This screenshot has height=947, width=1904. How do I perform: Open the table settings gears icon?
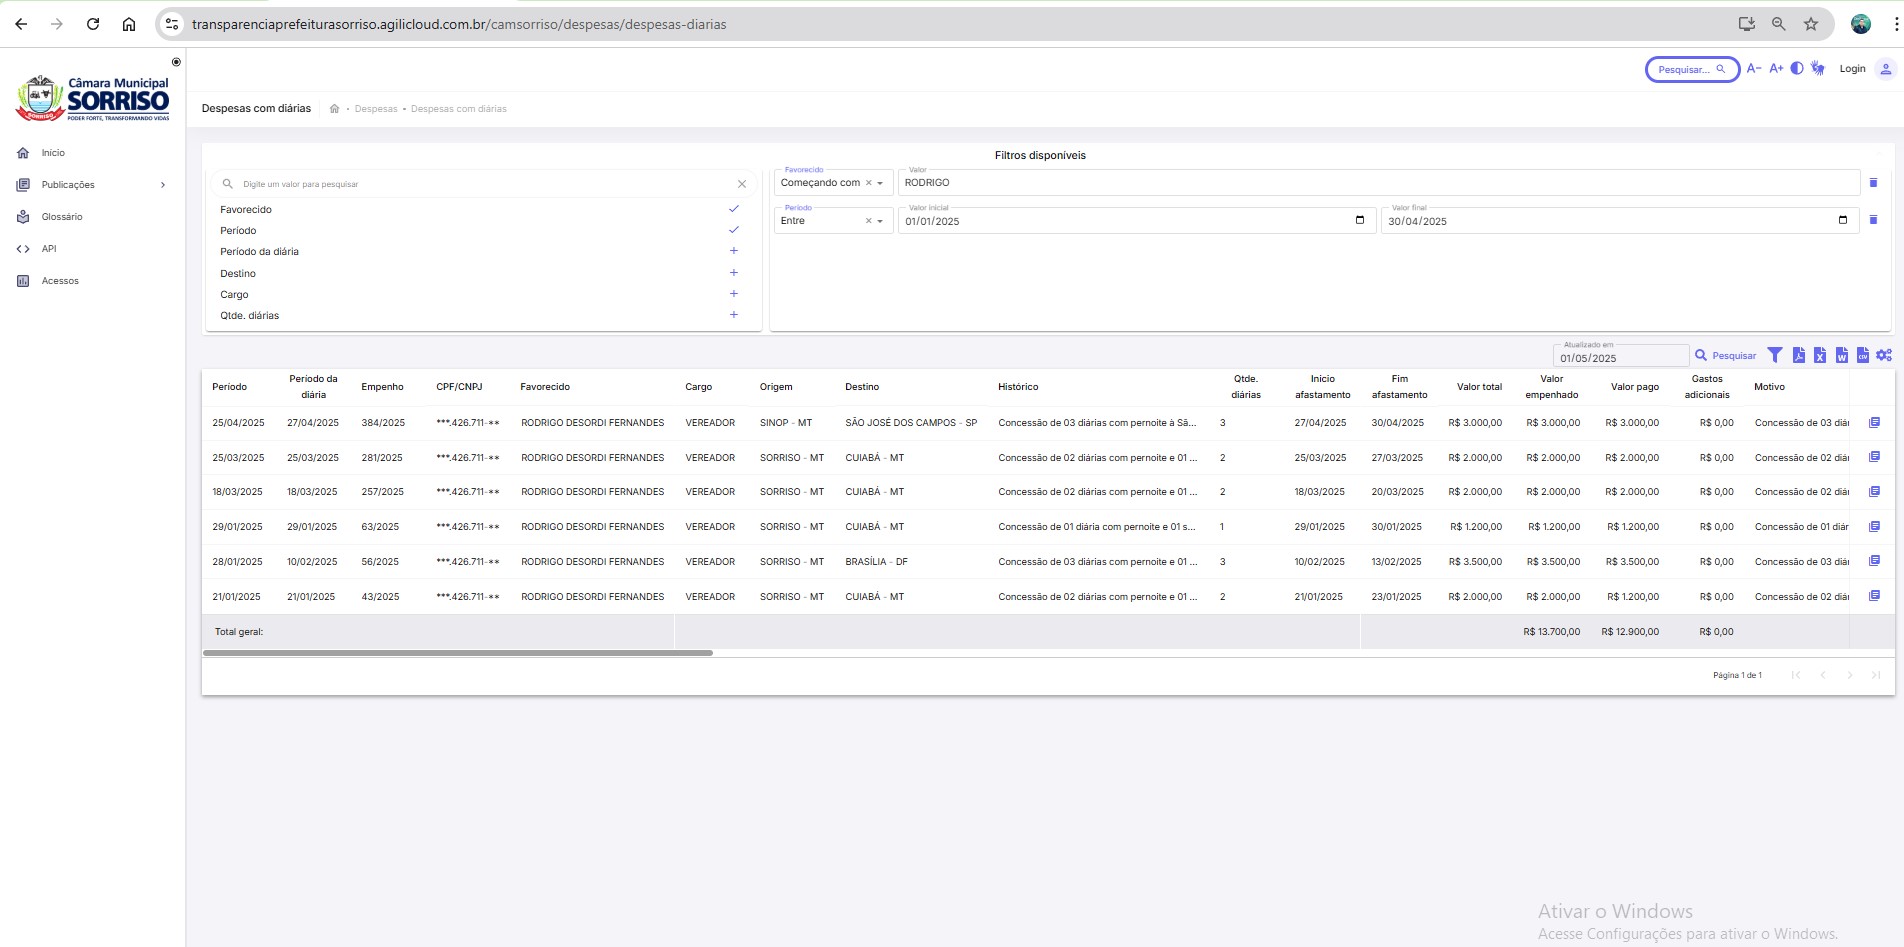click(1884, 355)
